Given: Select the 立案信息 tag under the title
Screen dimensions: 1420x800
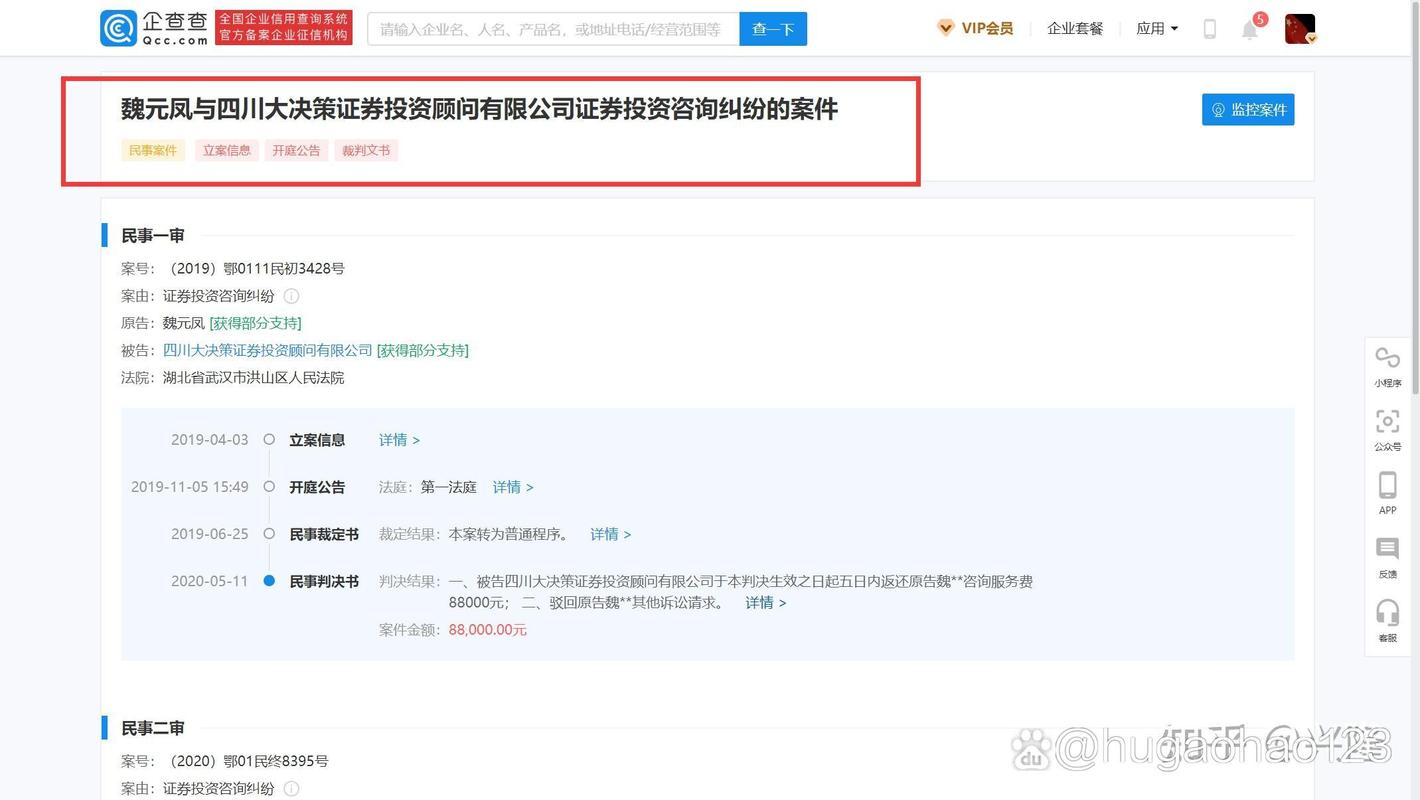Looking at the screenshot, I should coord(227,151).
